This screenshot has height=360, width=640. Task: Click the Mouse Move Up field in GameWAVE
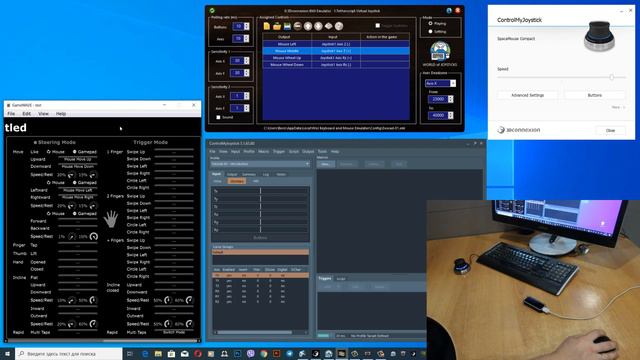click(x=78, y=159)
